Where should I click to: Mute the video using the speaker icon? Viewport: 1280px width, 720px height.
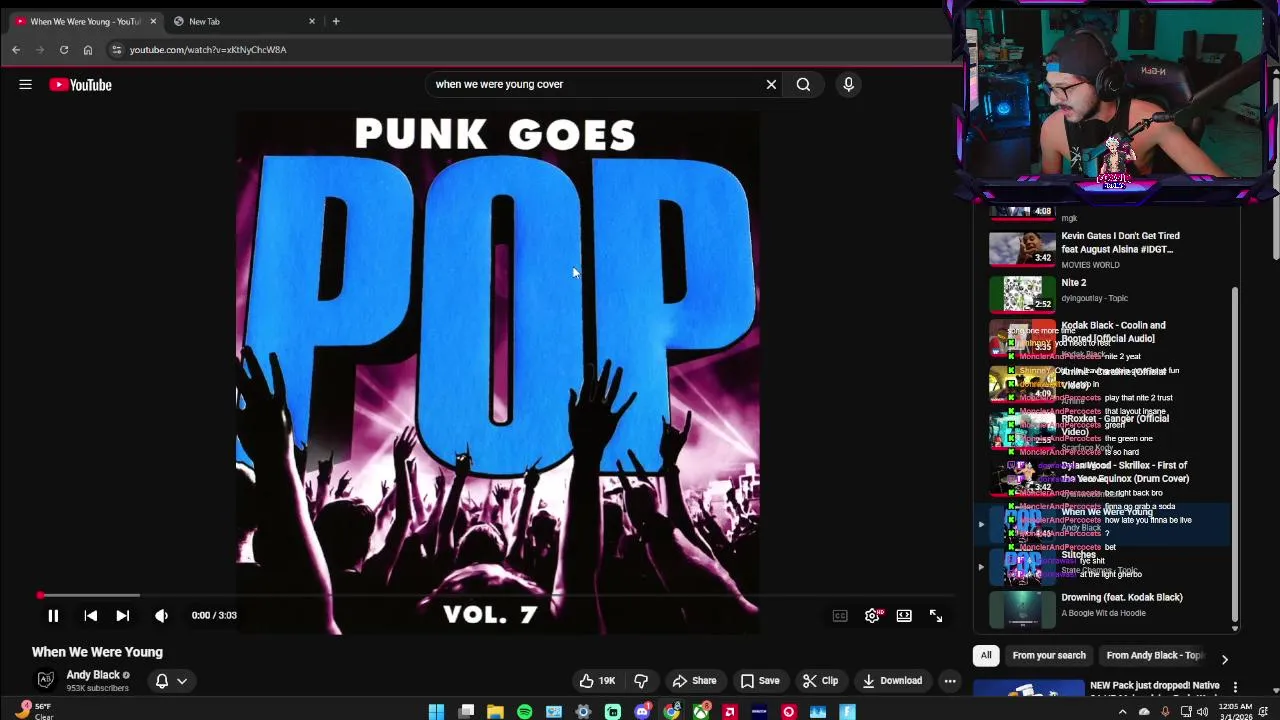(x=161, y=616)
